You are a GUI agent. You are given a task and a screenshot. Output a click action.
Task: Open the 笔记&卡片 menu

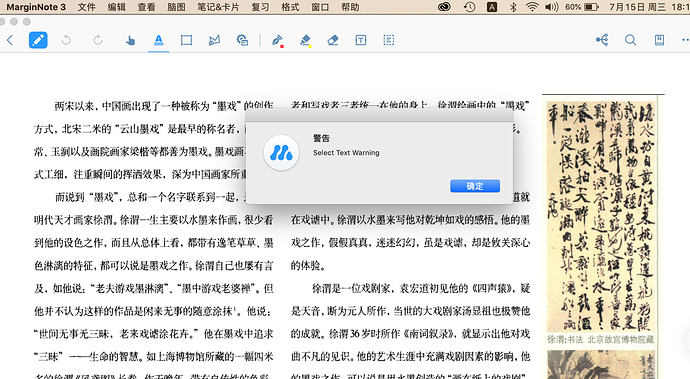[218, 7]
